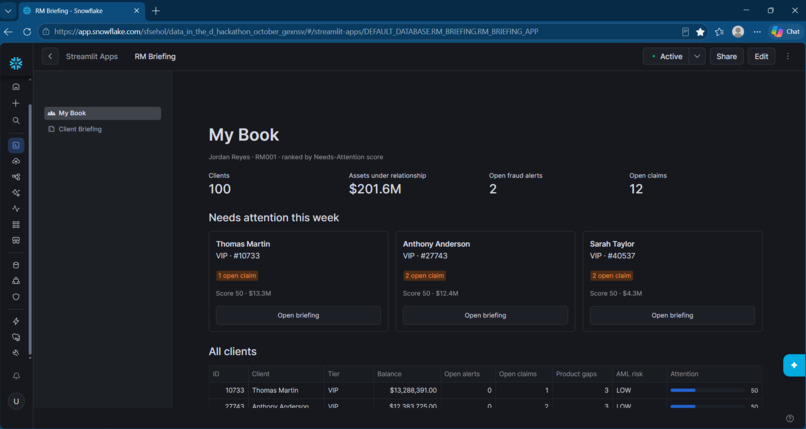
Task: Open the database cylinder Catalog icon
Action: (x=16, y=266)
